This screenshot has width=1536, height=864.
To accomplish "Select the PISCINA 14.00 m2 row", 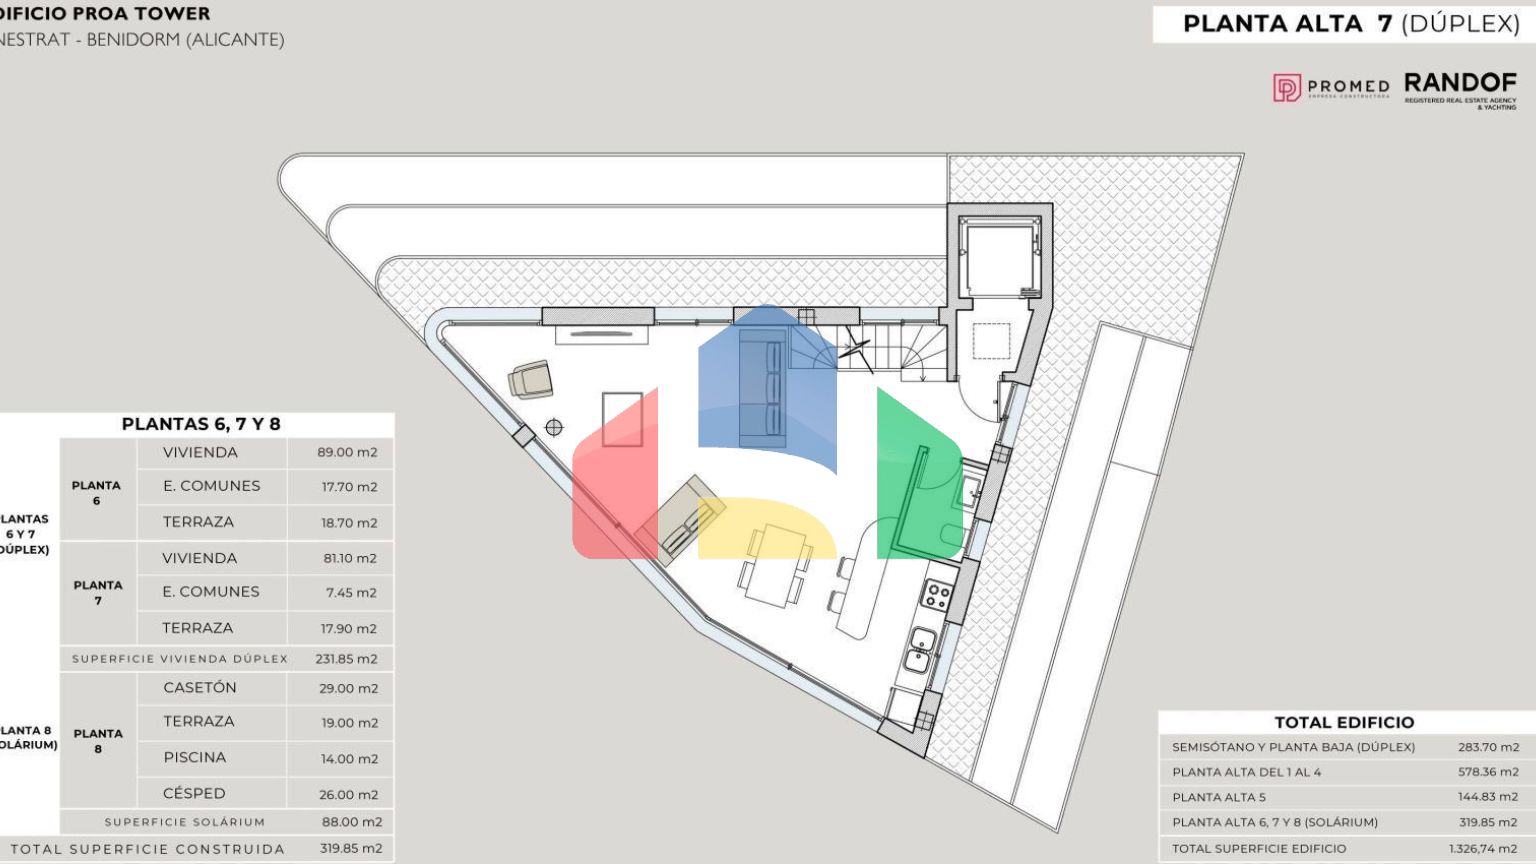I will (x=227, y=758).
